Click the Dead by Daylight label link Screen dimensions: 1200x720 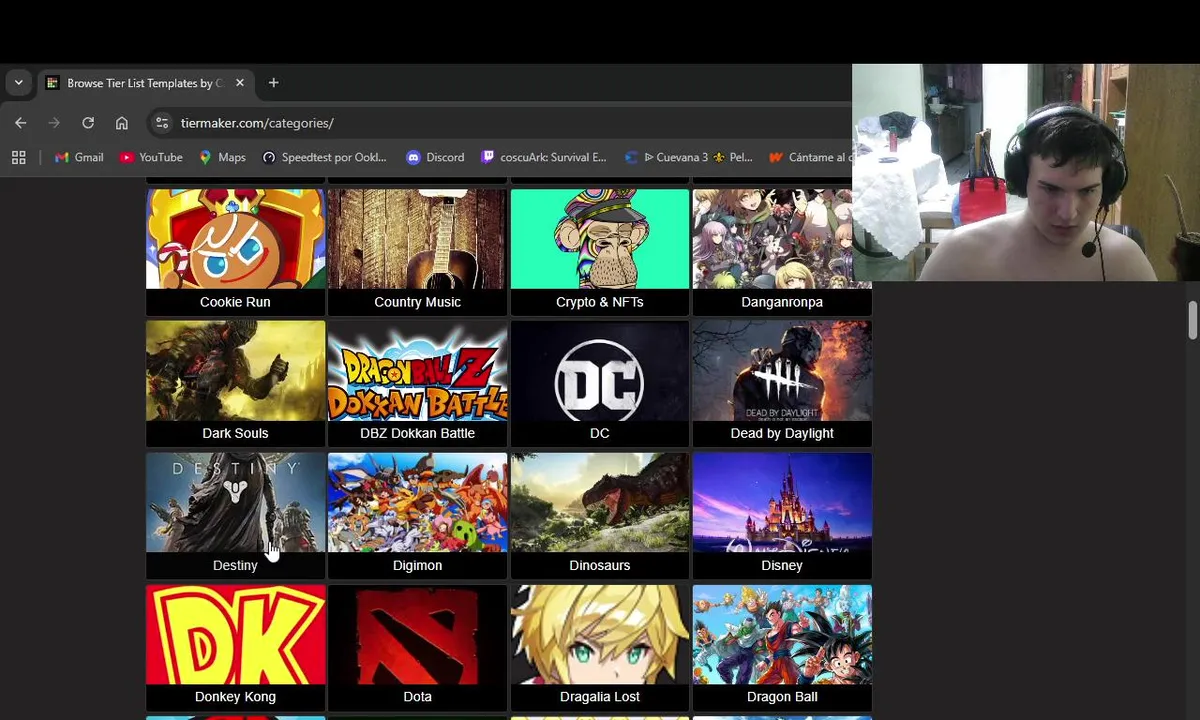pos(782,433)
